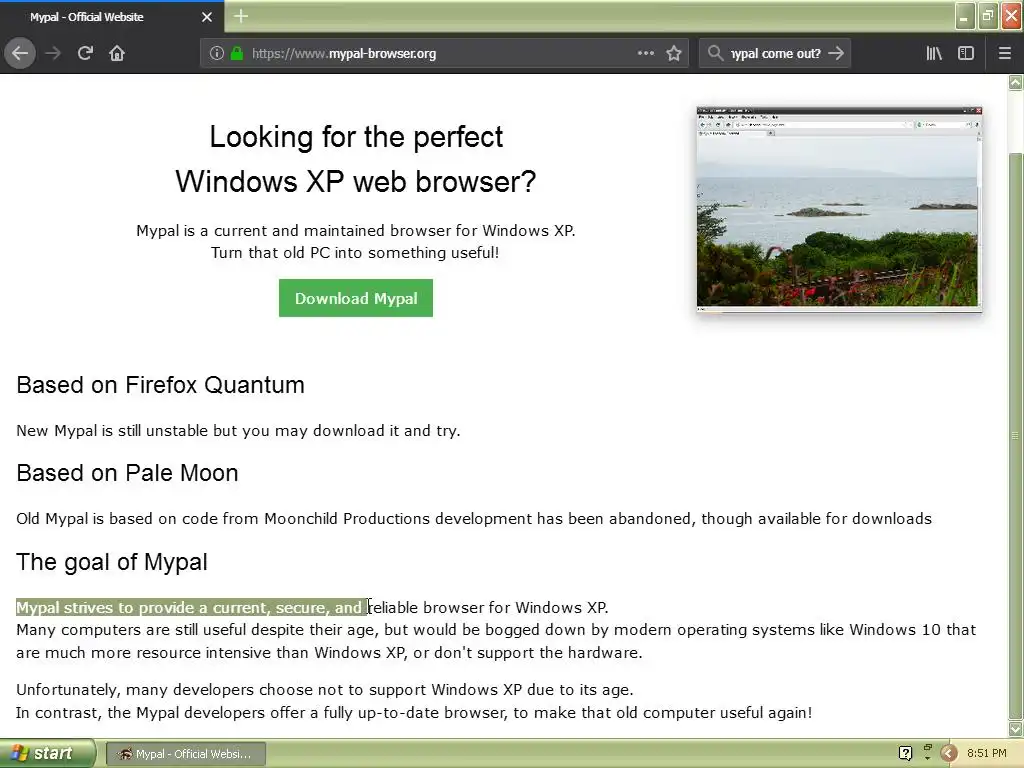Select the Mypal - Official Website tab
The image size is (1024, 768).
pyautogui.click(x=112, y=17)
